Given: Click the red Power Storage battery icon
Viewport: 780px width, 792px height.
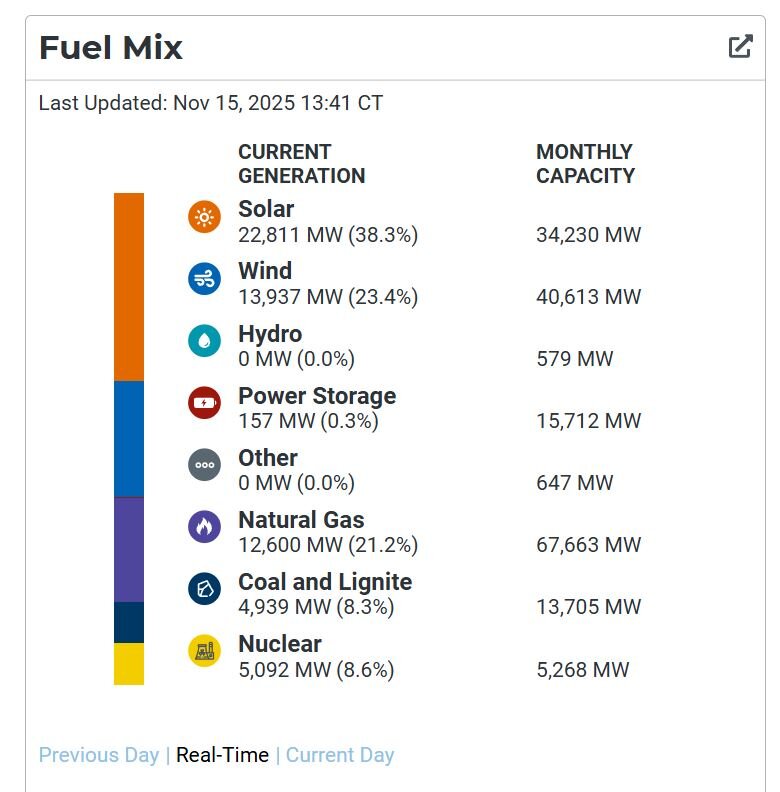Looking at the screenshot, I should (204, 403).
